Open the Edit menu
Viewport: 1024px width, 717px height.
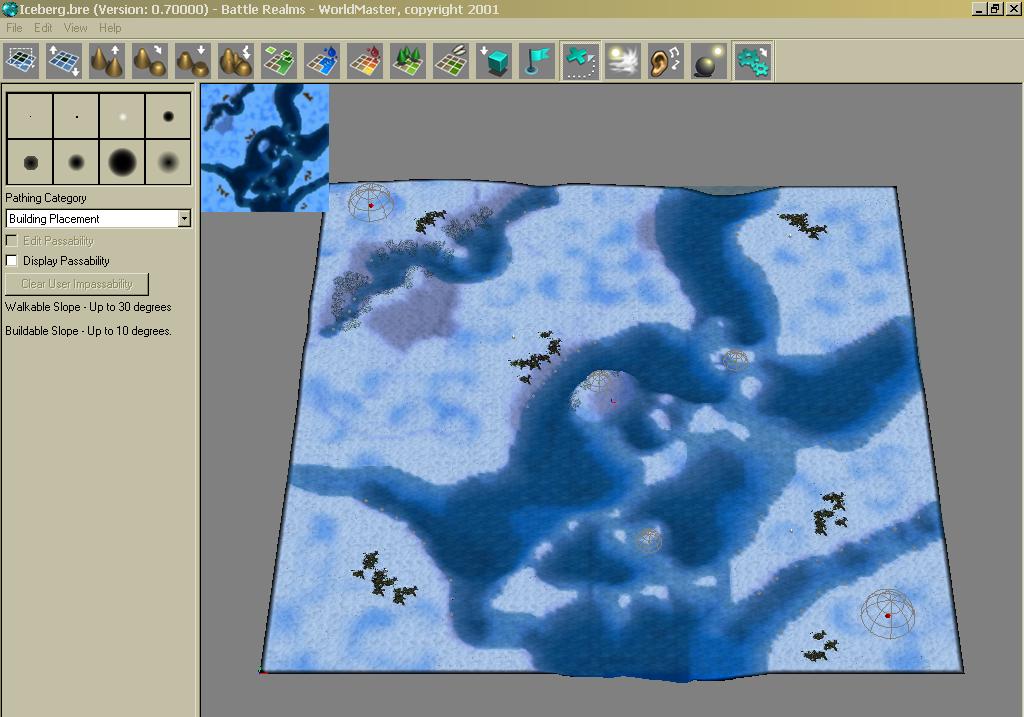(x=43, y=28)
